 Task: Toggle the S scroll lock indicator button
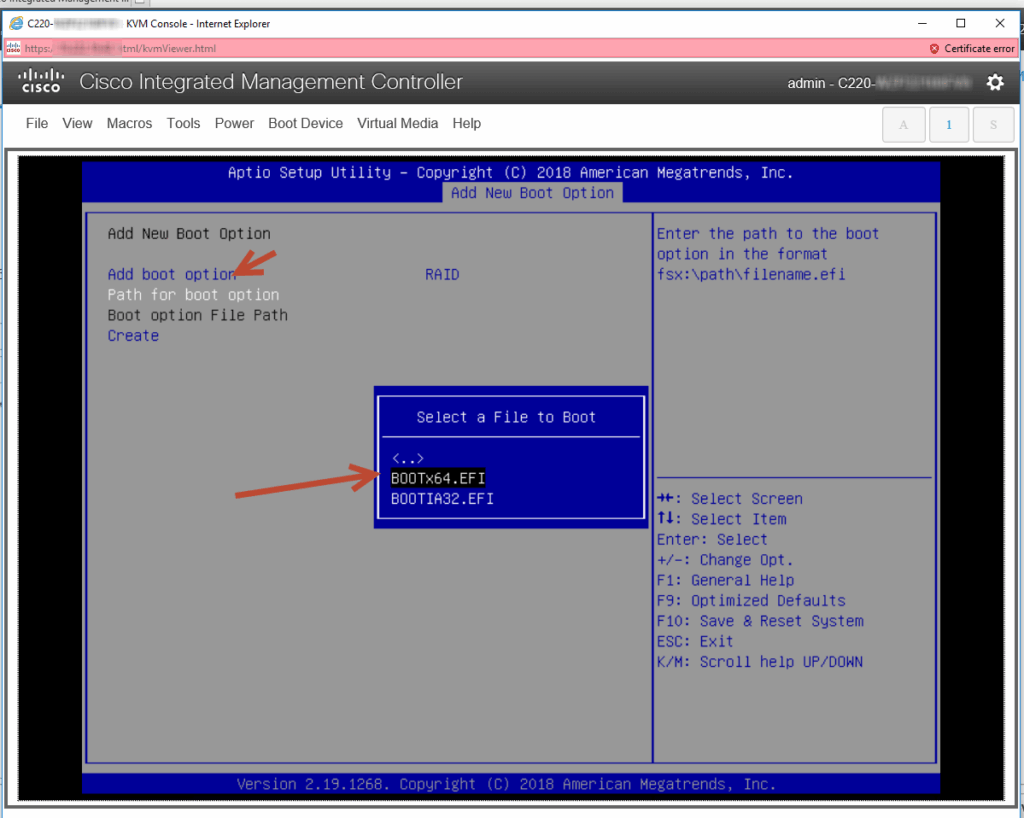[x=993, y=125]
